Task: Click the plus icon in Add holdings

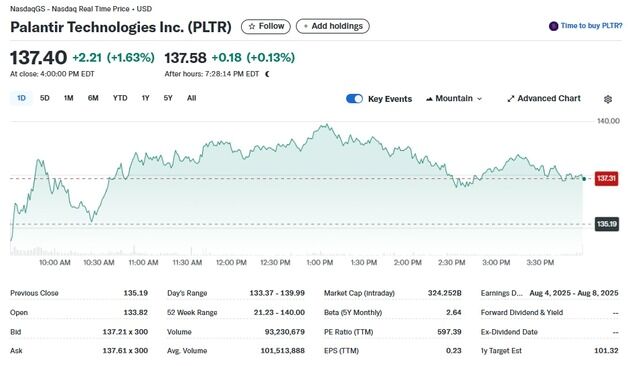Action: point(306,26)
